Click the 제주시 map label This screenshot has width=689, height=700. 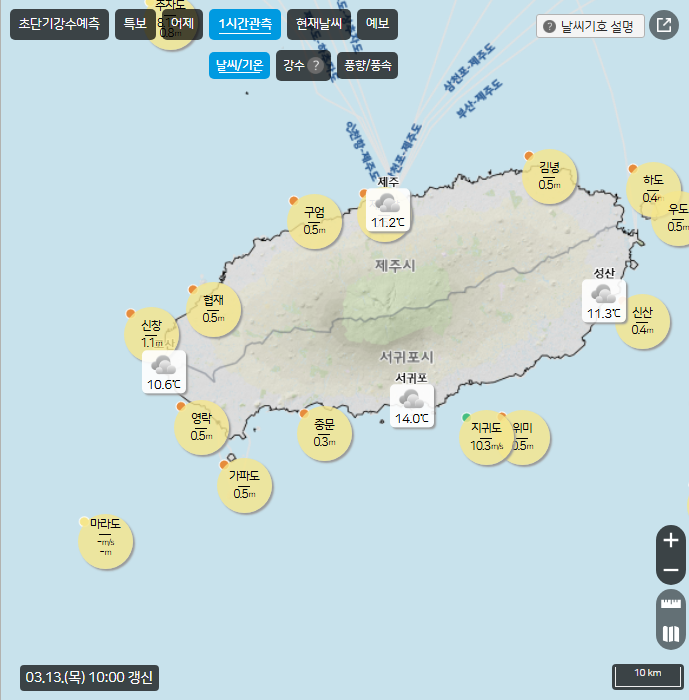(x=395, y=266)
